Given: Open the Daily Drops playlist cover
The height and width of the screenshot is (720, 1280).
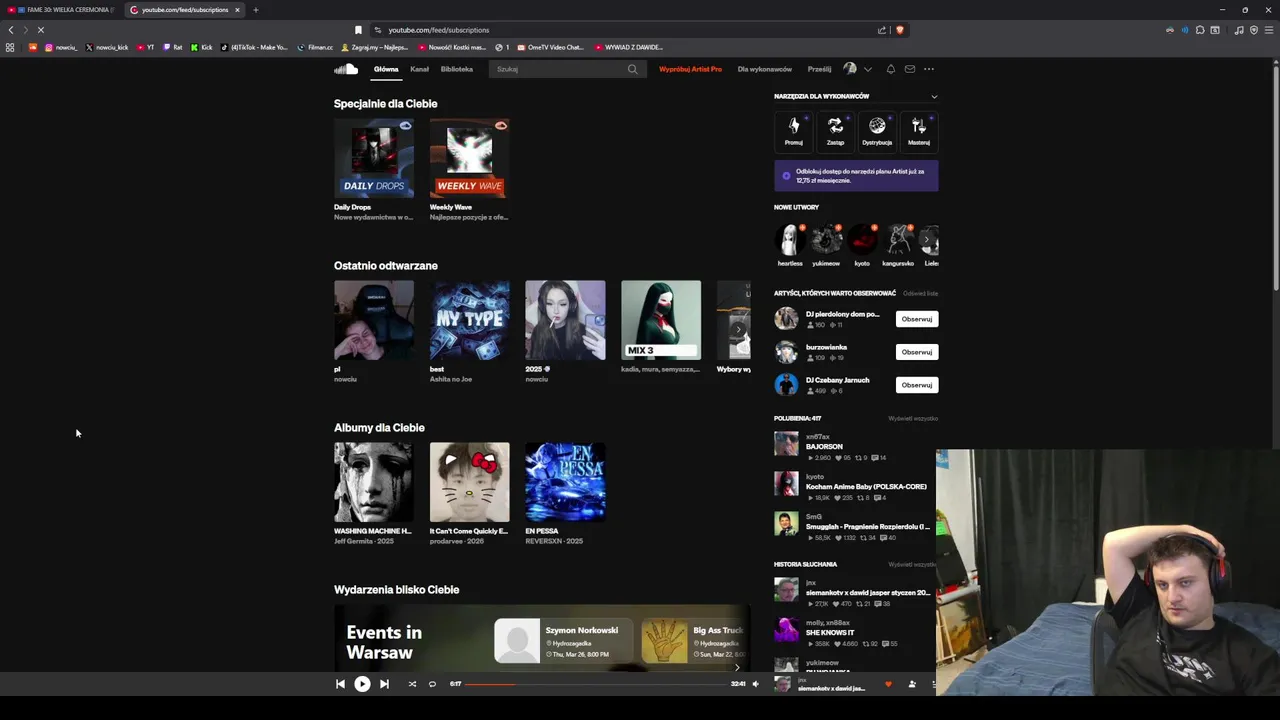Looking at the screenshot, I should (x=374, y=158).
